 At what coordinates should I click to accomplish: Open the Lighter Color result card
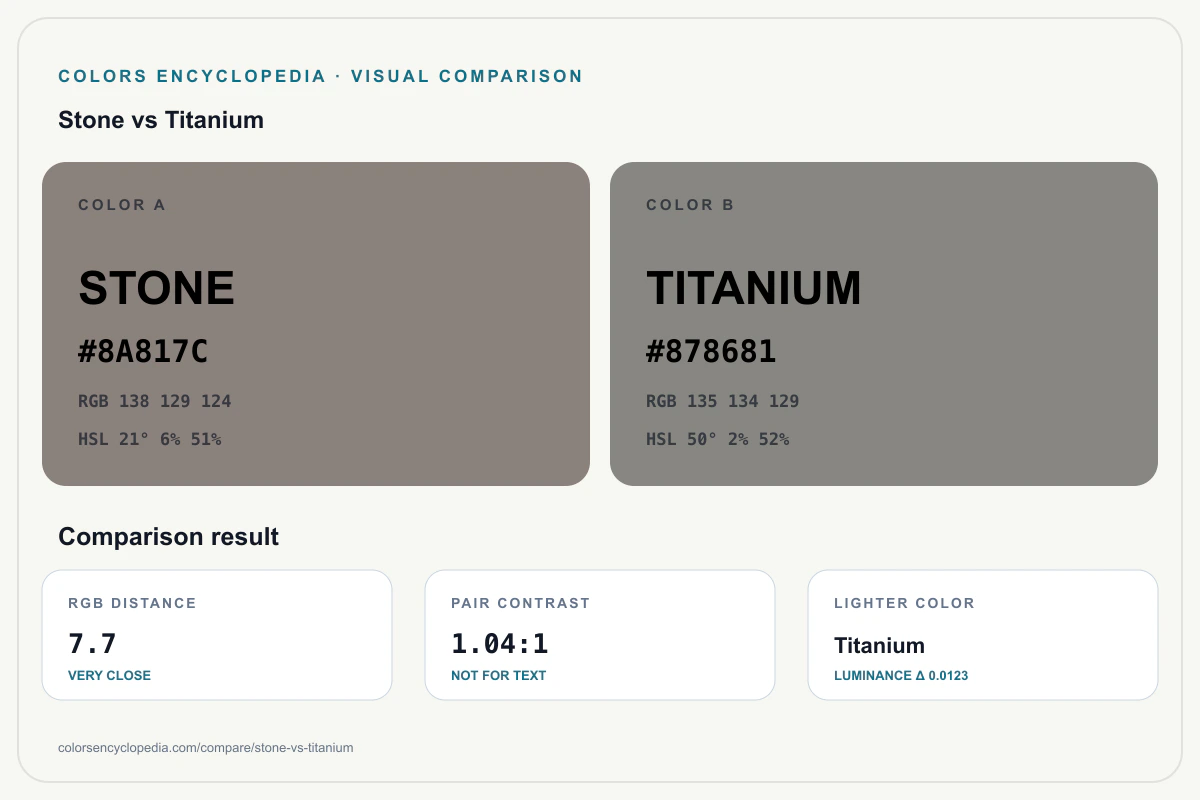tap(983, 635)
